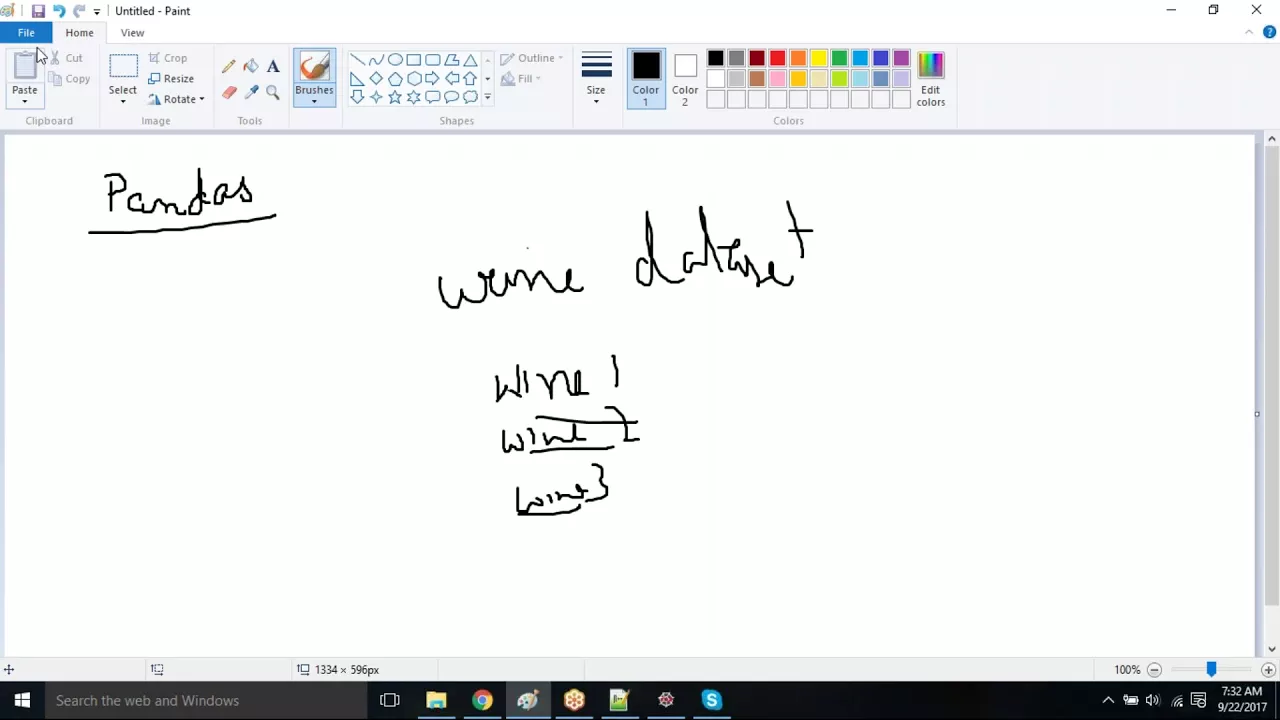Screen dimensions: 1280x720
Task: Choose the Right arrow shape
Action: click(x=433, y=78)
